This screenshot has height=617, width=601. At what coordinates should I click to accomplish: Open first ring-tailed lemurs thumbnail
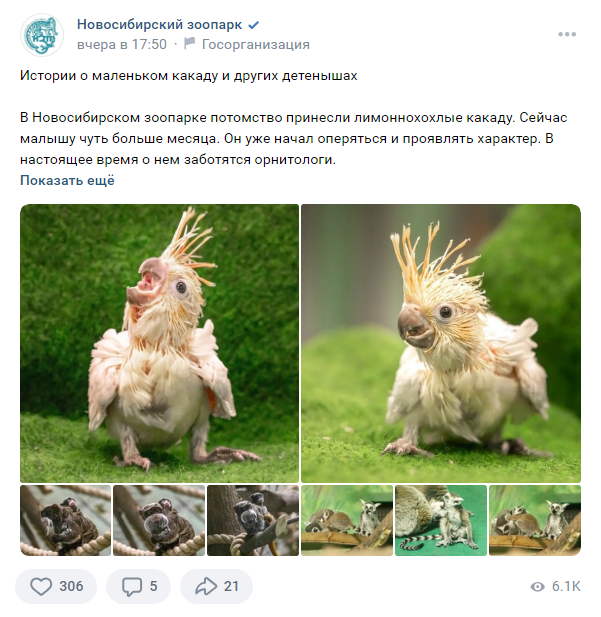pos(347,520)
